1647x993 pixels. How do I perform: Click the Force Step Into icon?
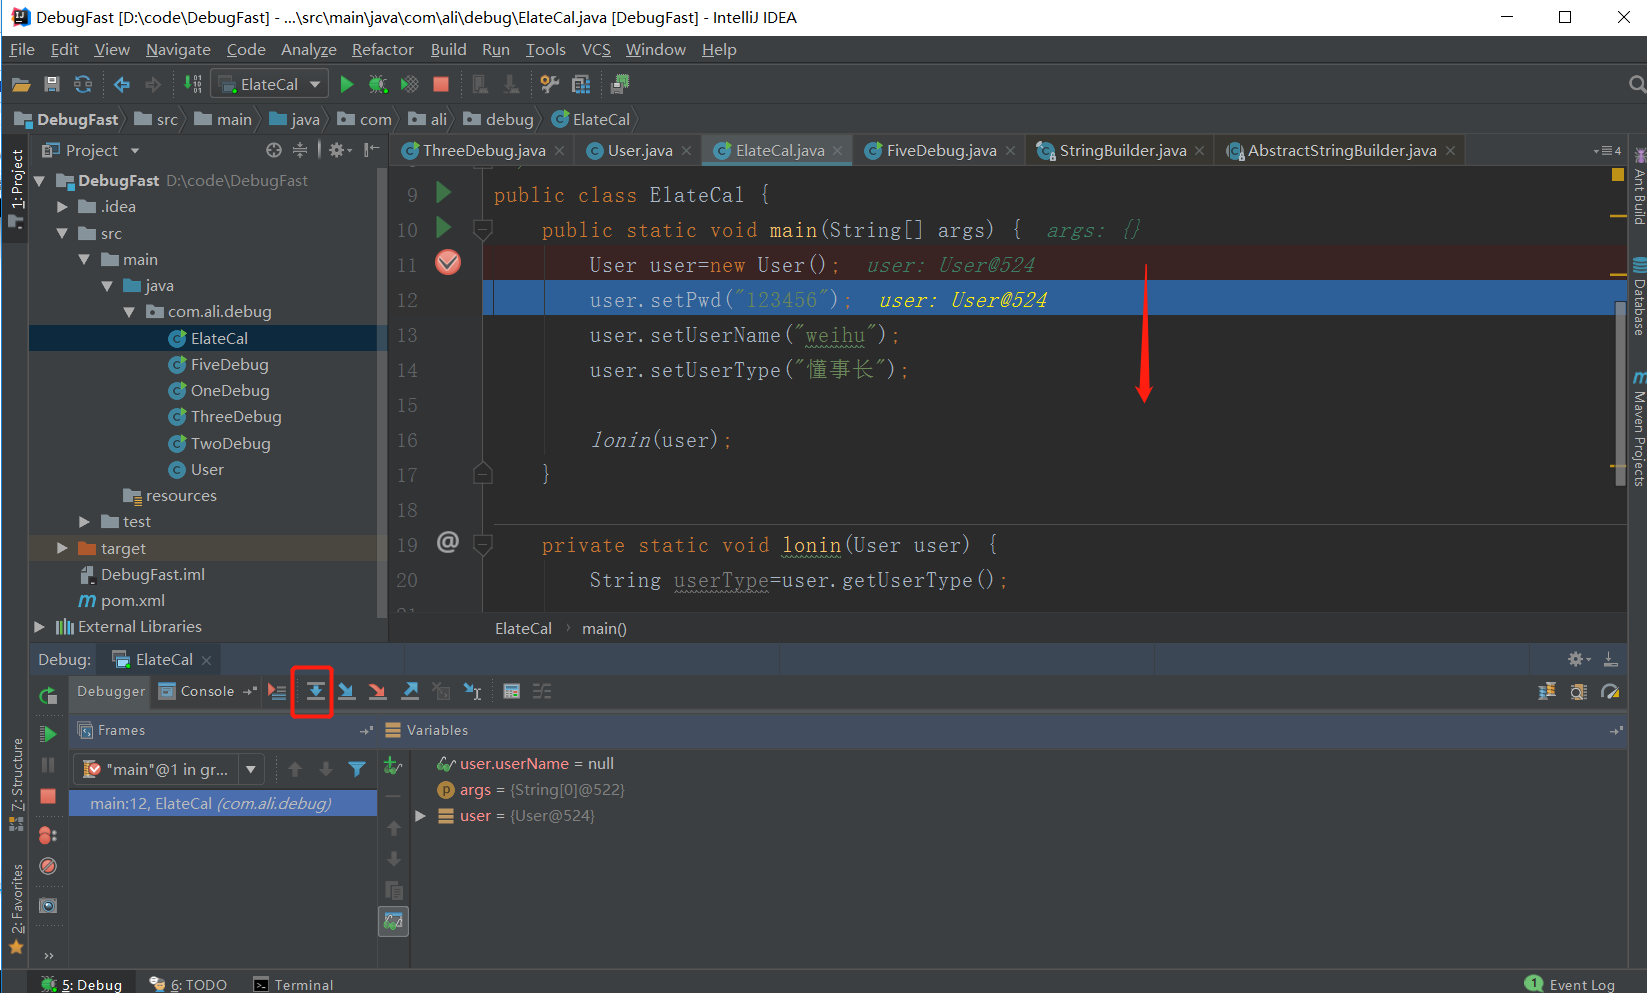377,691
